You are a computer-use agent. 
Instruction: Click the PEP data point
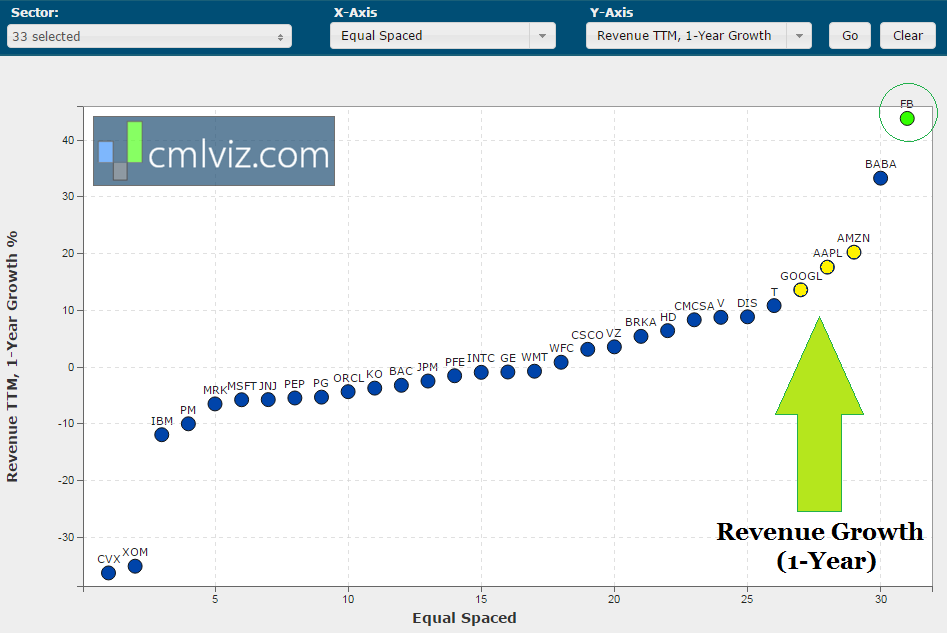click(x=295, y=397)
